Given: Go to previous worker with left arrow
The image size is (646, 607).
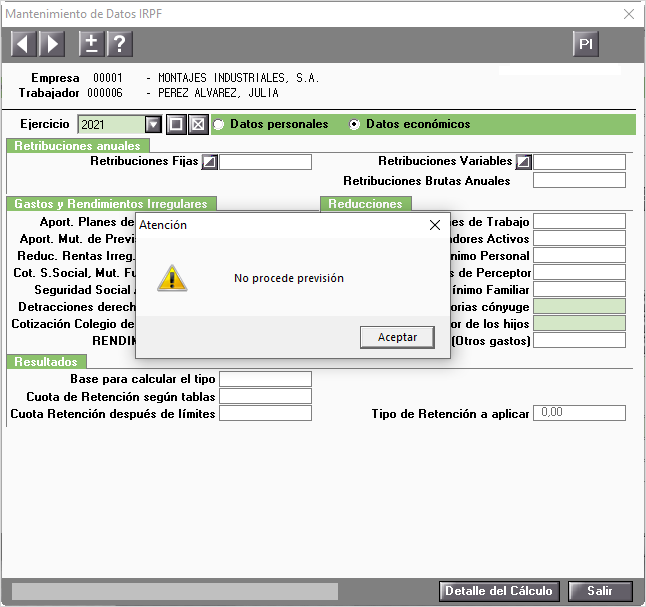Looking at the screenshot, I should point(24,44).
